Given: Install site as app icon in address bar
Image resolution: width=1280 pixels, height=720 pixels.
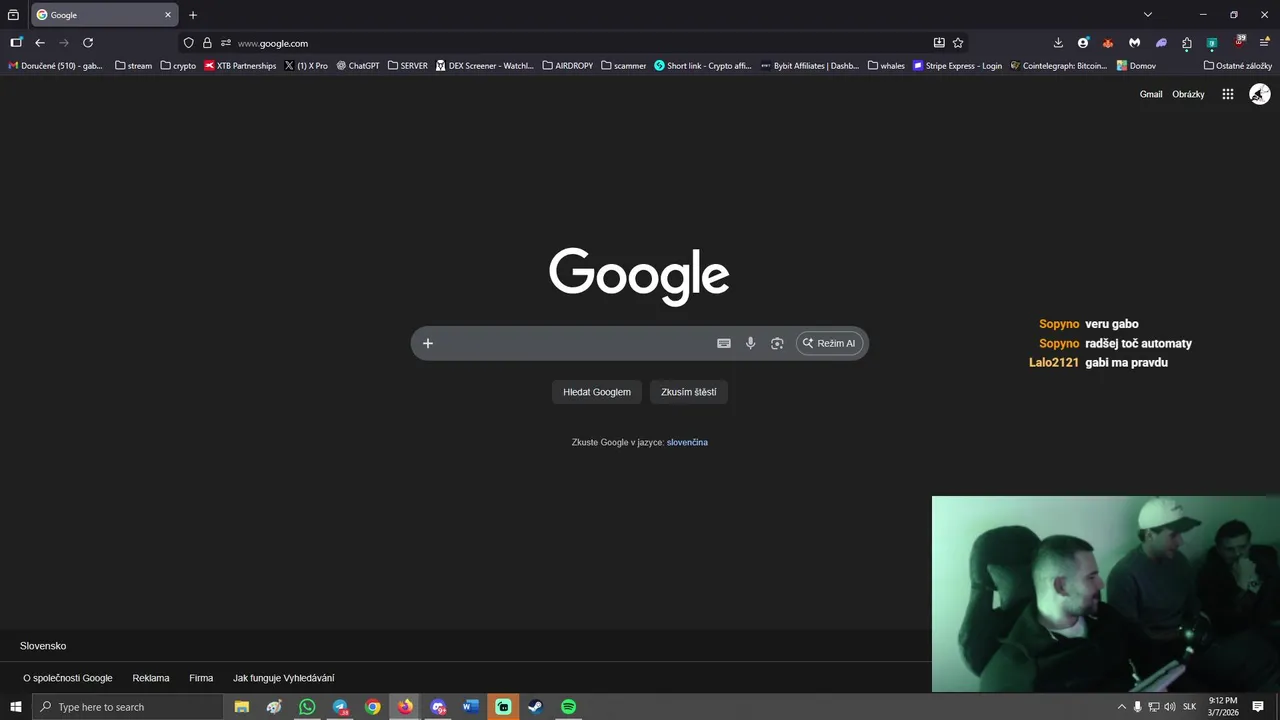Looking at the screenshot, I should pyautogui.click(x=939, y=43).
